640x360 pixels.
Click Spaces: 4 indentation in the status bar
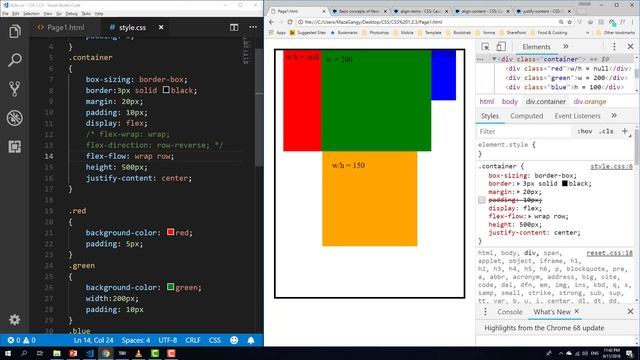point(136,340)
